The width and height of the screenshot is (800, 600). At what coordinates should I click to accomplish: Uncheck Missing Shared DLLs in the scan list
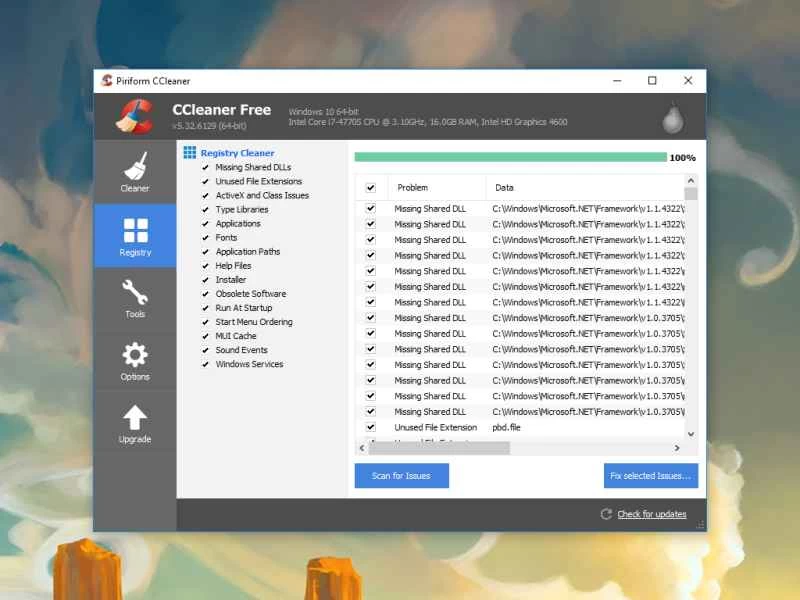(205, 167)
